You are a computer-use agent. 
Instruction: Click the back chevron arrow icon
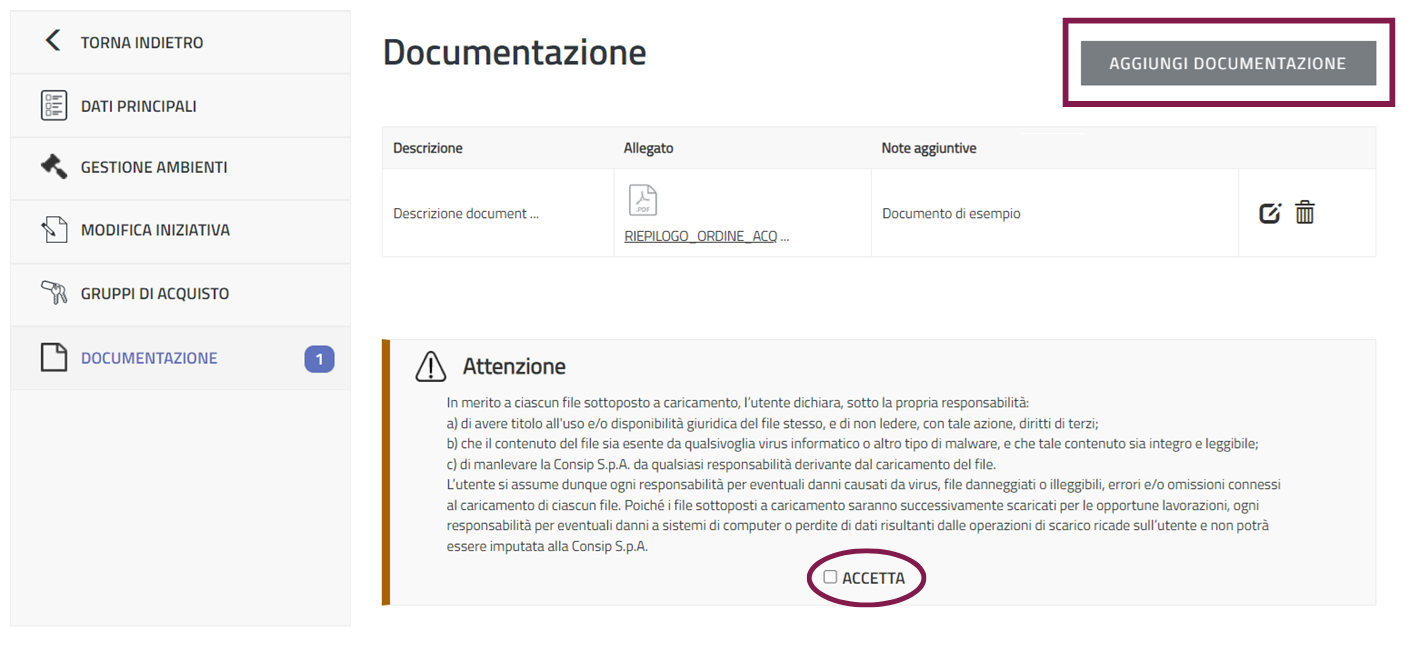point(53,41)
